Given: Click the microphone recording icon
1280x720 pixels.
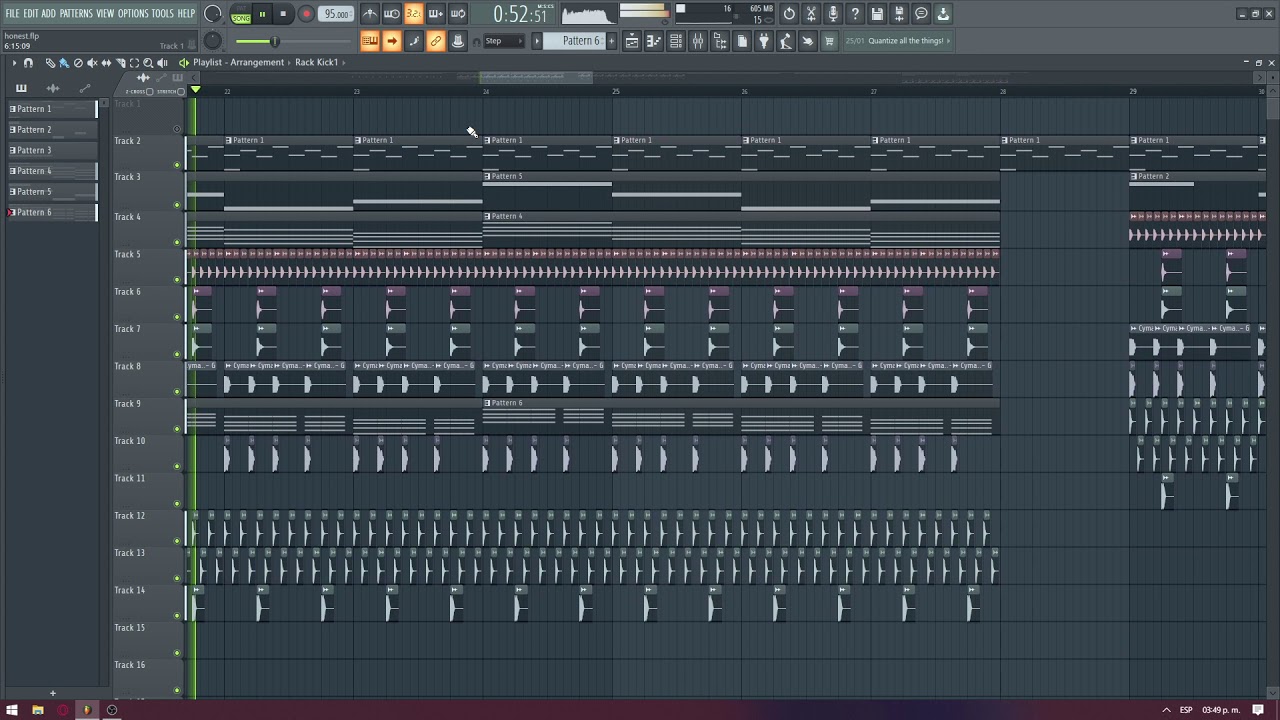Looking at the screenshot, I should click(833, 14).
